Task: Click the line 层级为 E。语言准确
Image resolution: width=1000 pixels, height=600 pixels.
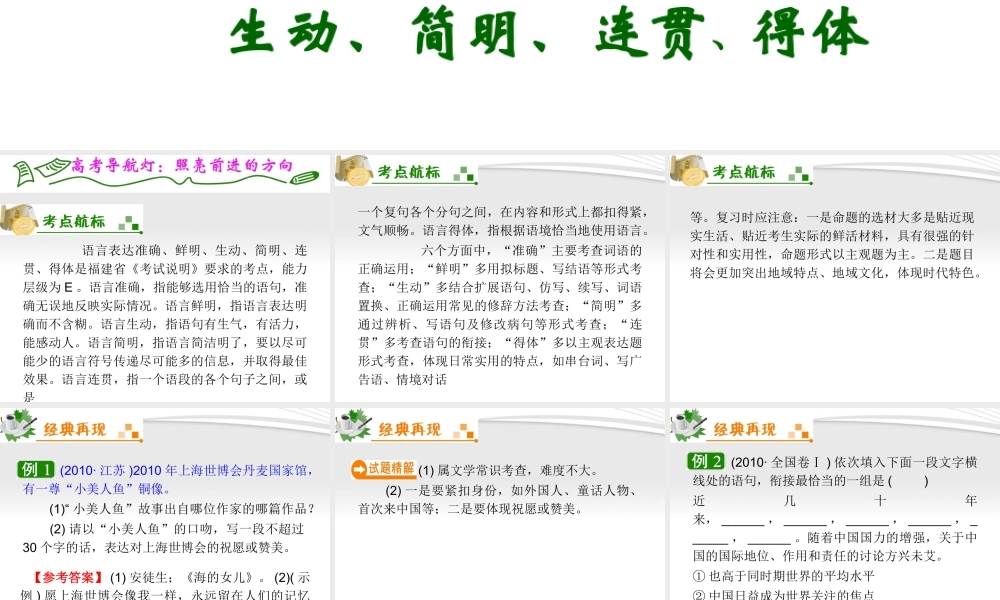Action: (165, 287)
